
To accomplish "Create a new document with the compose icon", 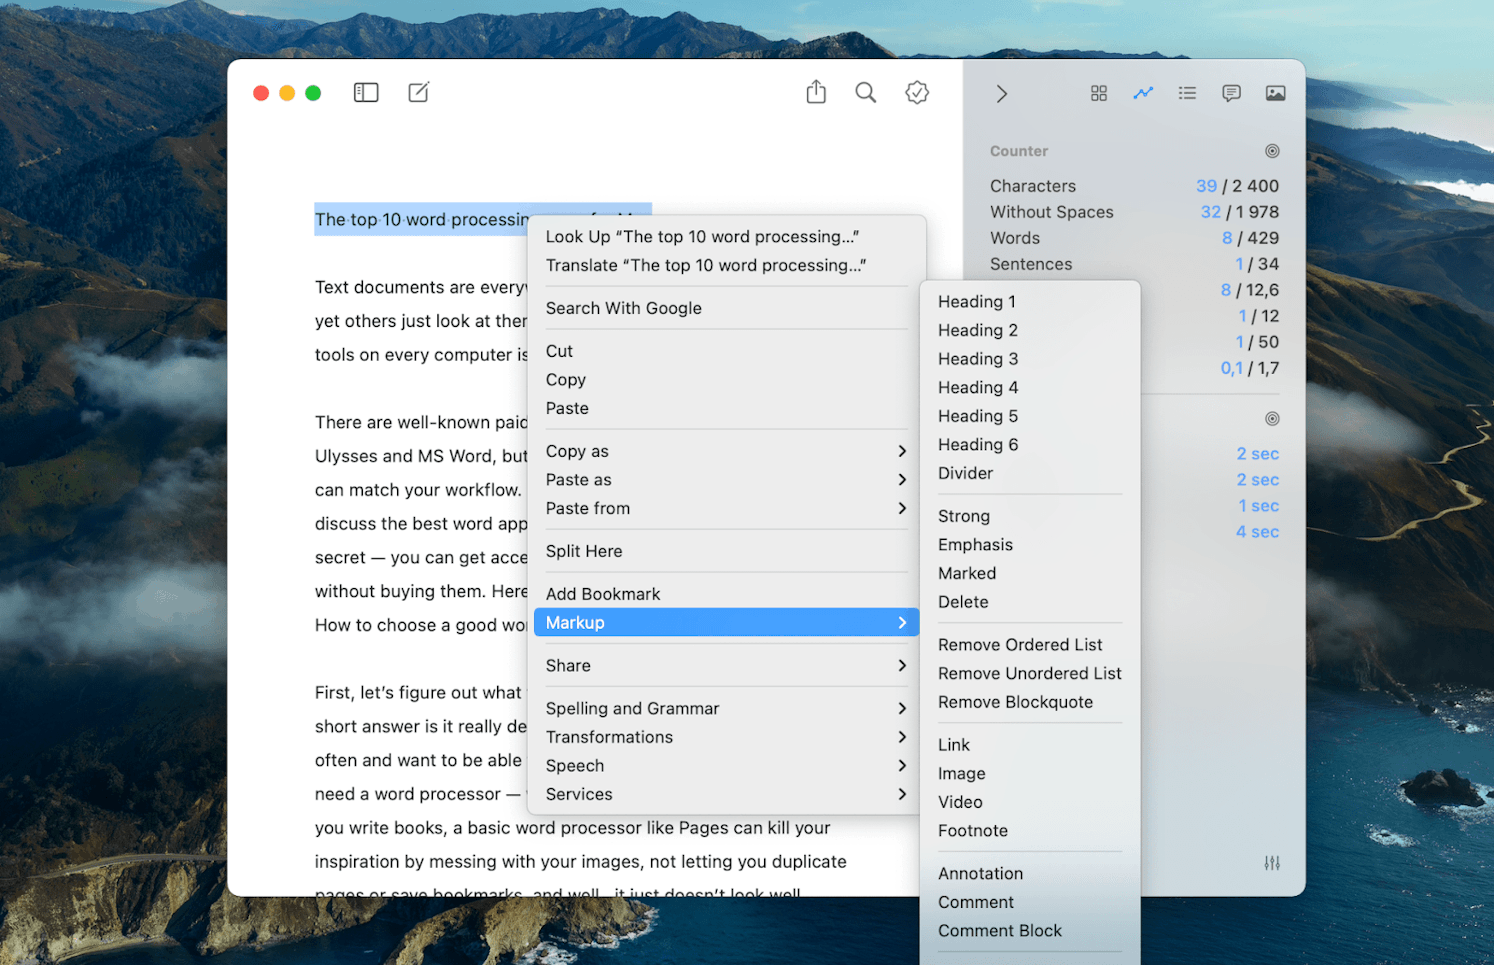I will click(418, 92).
